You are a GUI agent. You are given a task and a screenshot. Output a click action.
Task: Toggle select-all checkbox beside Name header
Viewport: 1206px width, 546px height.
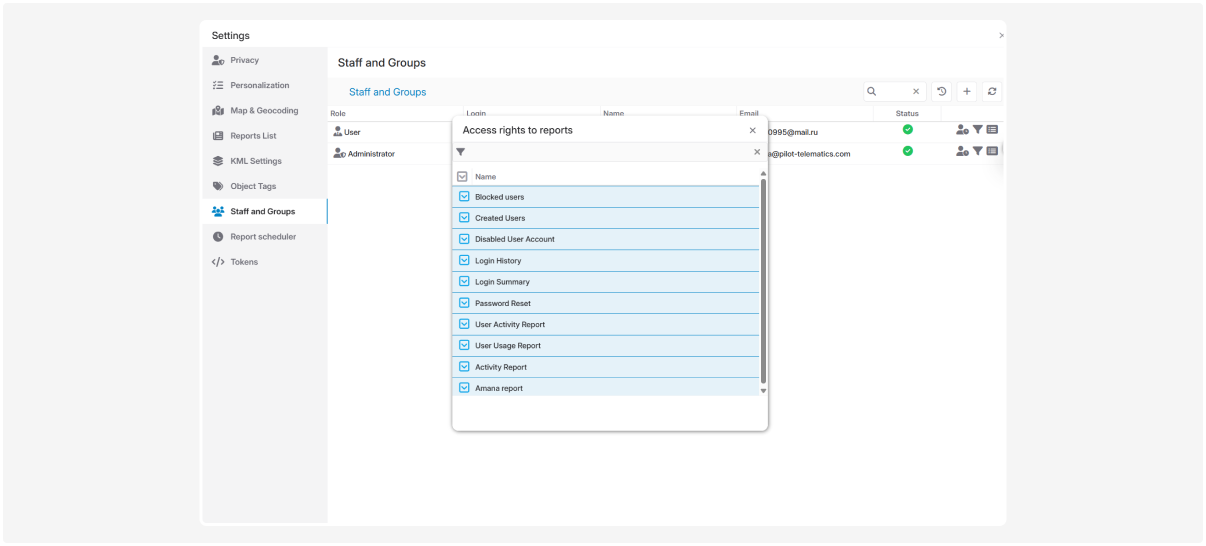point(462,177)
